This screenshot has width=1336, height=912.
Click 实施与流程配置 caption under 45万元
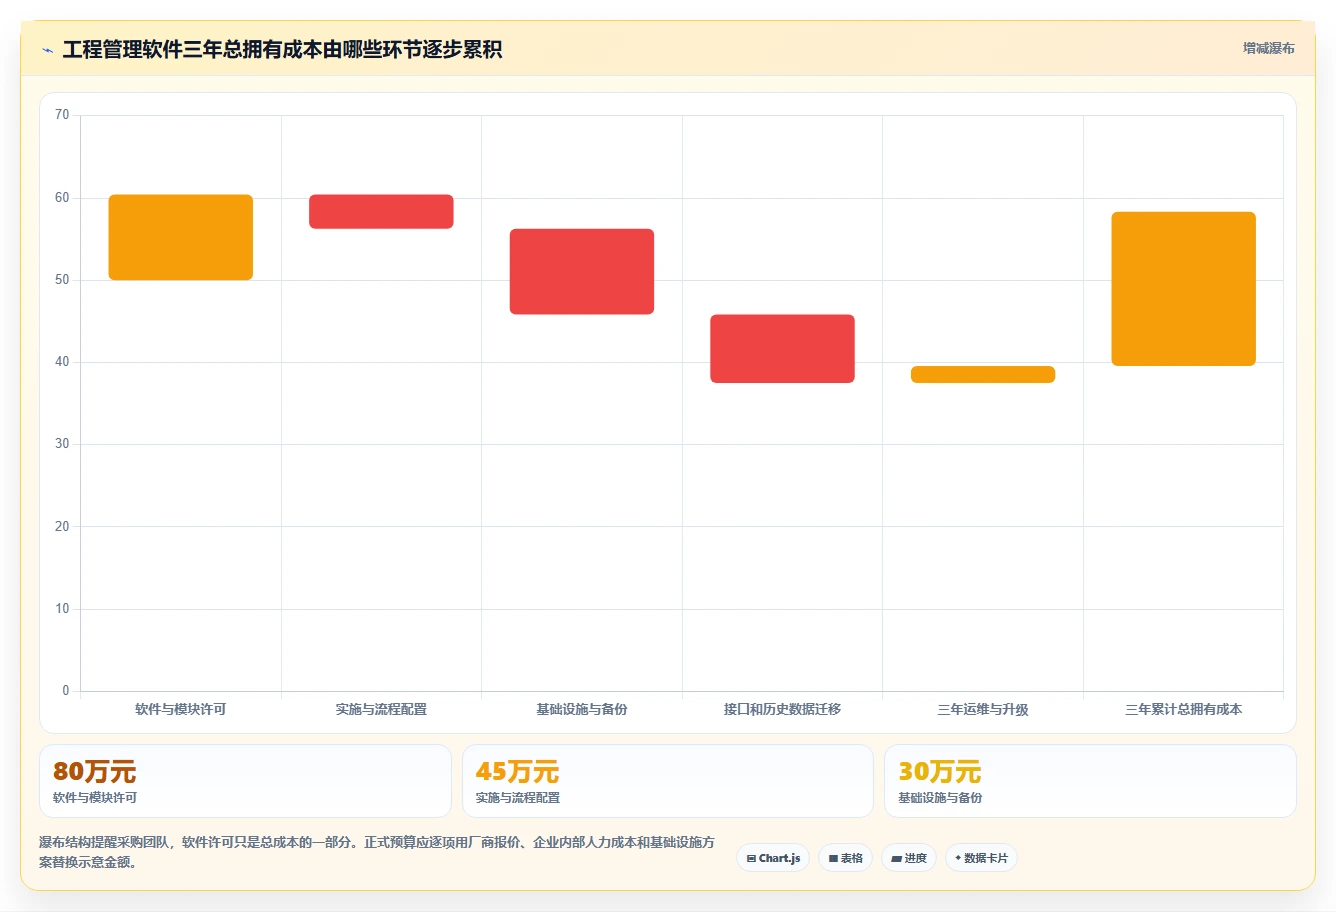[x=518, y=798]
